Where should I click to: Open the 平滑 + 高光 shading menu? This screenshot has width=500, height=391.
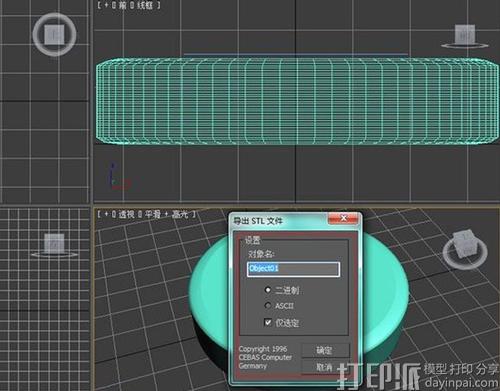tap(166, 214)
